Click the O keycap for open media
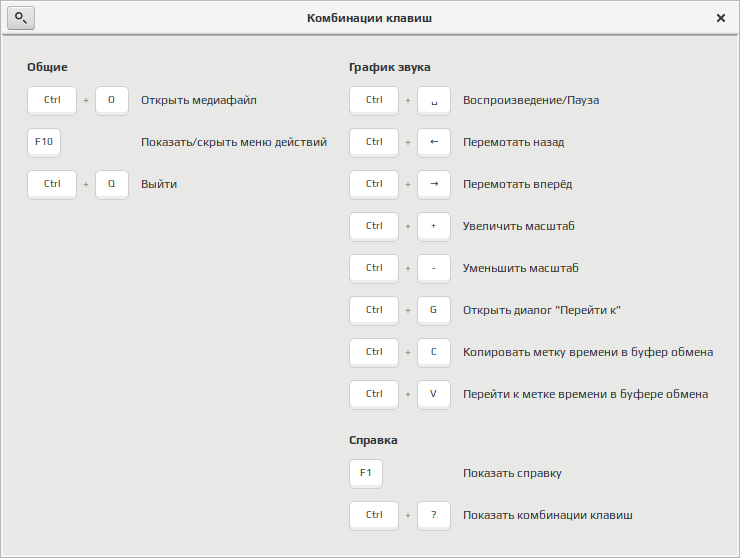 click(112, 101)
